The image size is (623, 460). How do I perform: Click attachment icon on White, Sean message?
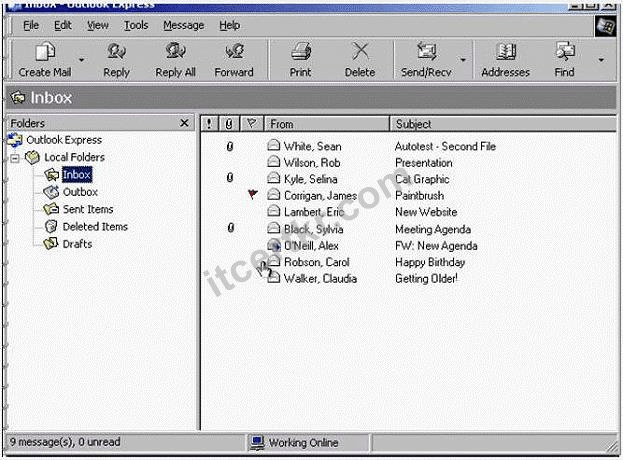[230, 147]
